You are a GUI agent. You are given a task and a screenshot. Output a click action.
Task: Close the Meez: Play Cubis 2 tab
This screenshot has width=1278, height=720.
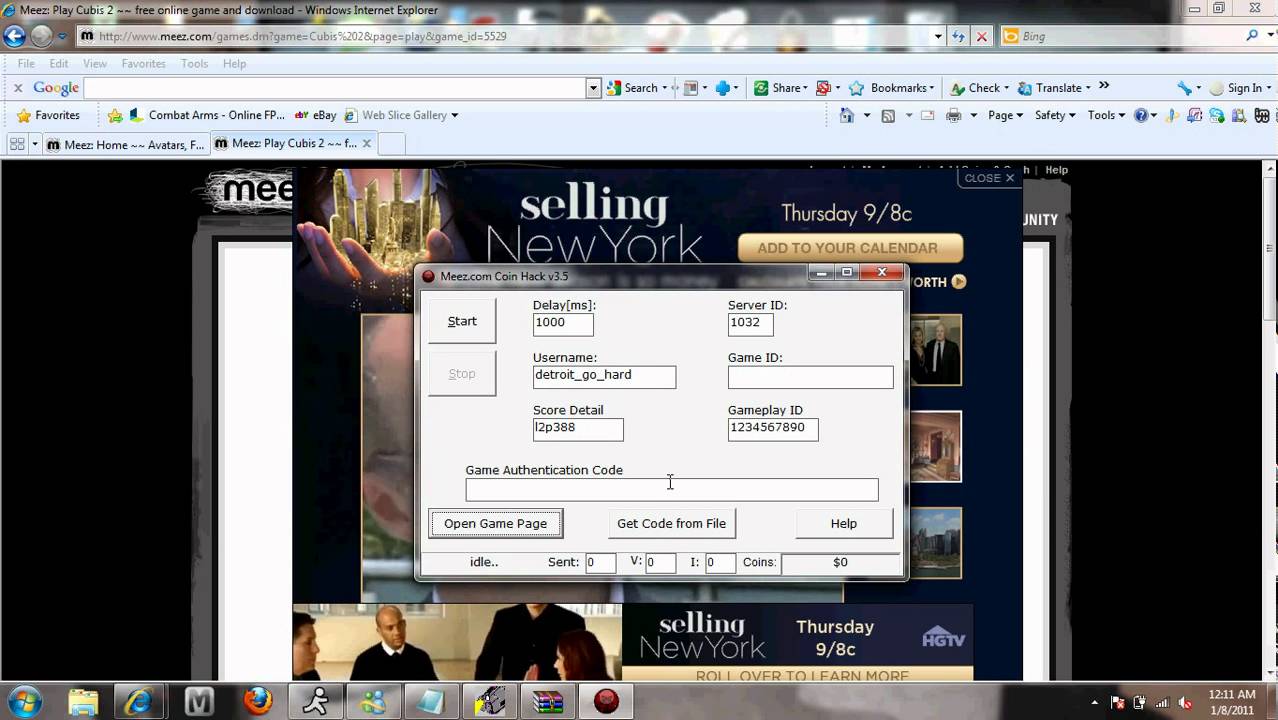pos(366,144)
